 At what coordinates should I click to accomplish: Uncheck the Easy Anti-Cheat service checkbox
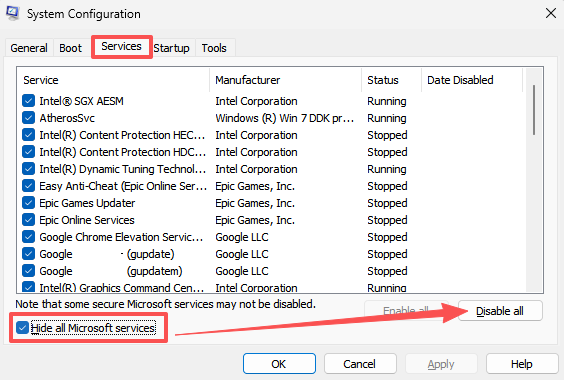[x=28, y=186]
